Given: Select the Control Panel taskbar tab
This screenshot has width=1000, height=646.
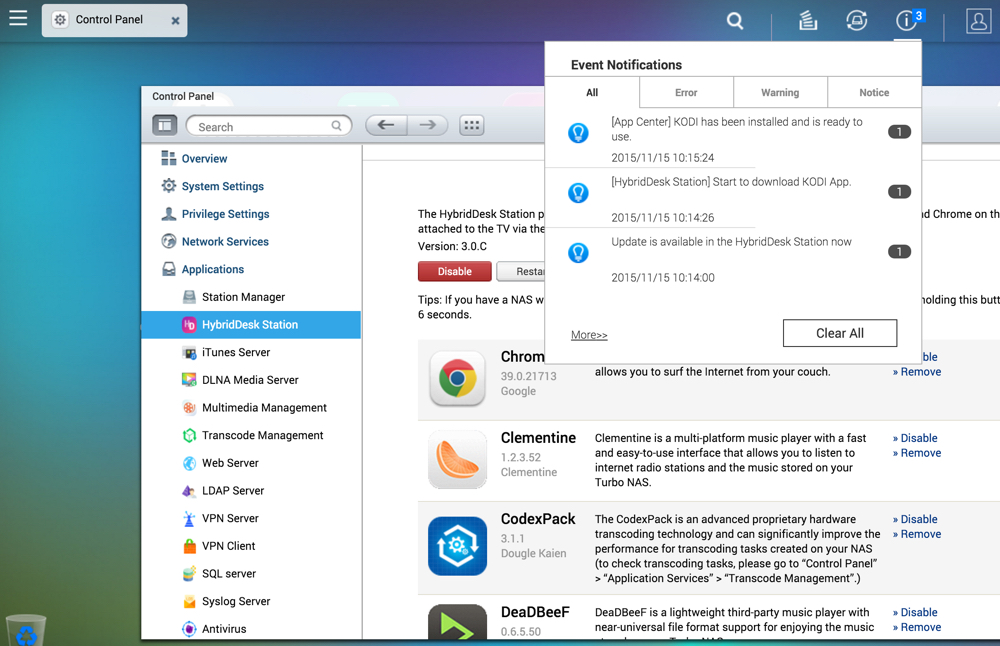Looking at the screenshot, I should (115, 20).
